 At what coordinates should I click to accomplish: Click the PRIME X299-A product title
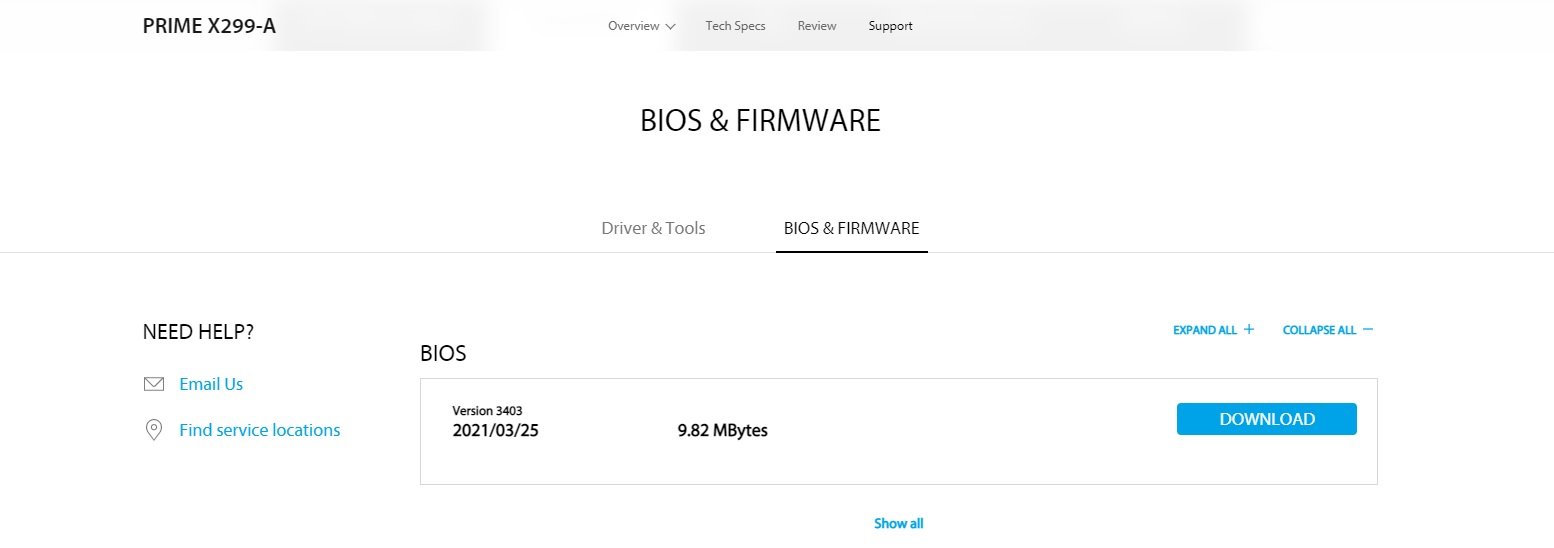(209, 26)
